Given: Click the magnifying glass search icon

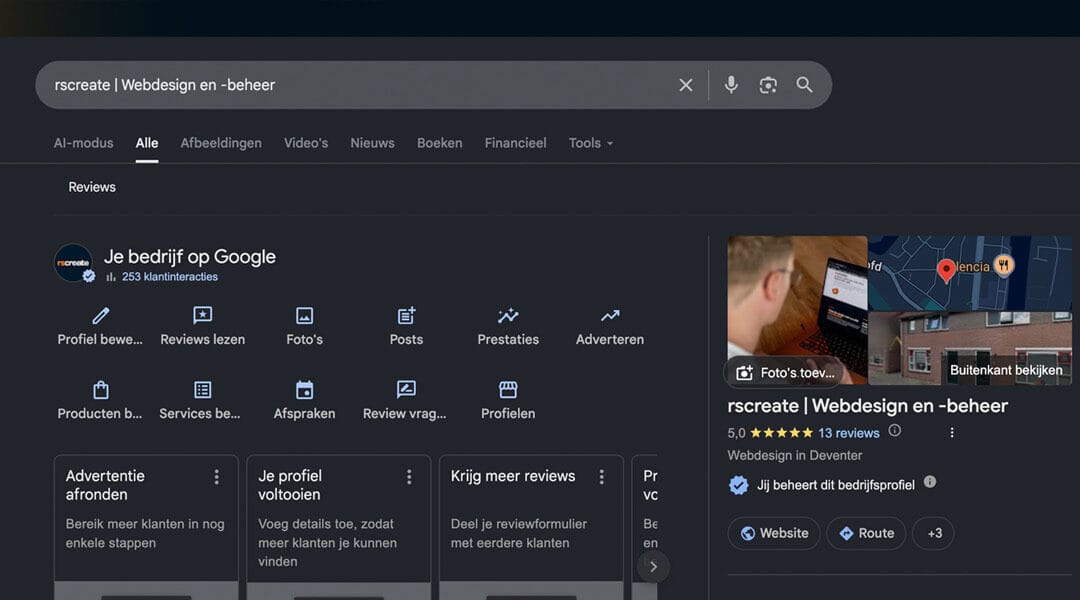Looking at the screenshot, I should (x=804, y=85).
